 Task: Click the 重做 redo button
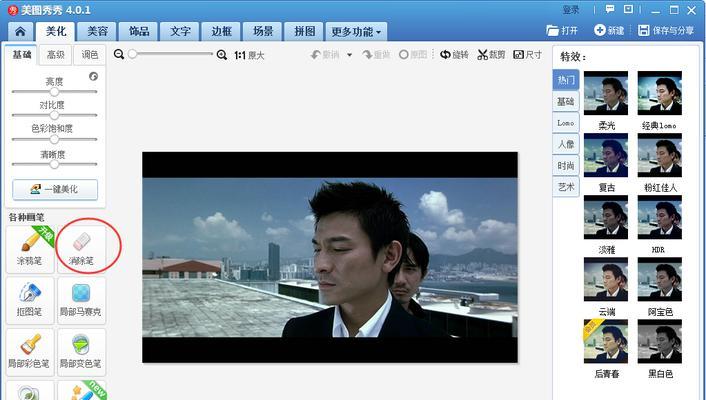click(377, 55)
